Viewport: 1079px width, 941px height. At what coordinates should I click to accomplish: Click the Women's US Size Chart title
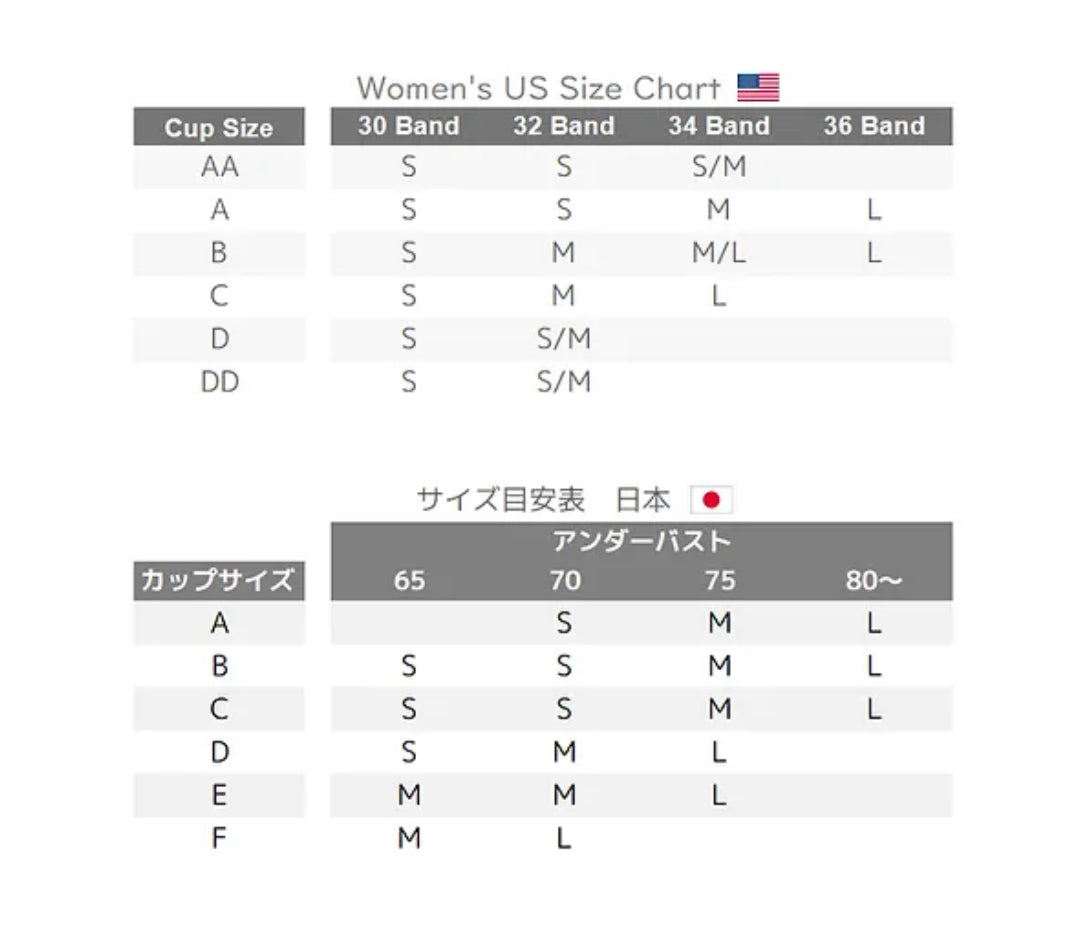click(x=538, y=88)
